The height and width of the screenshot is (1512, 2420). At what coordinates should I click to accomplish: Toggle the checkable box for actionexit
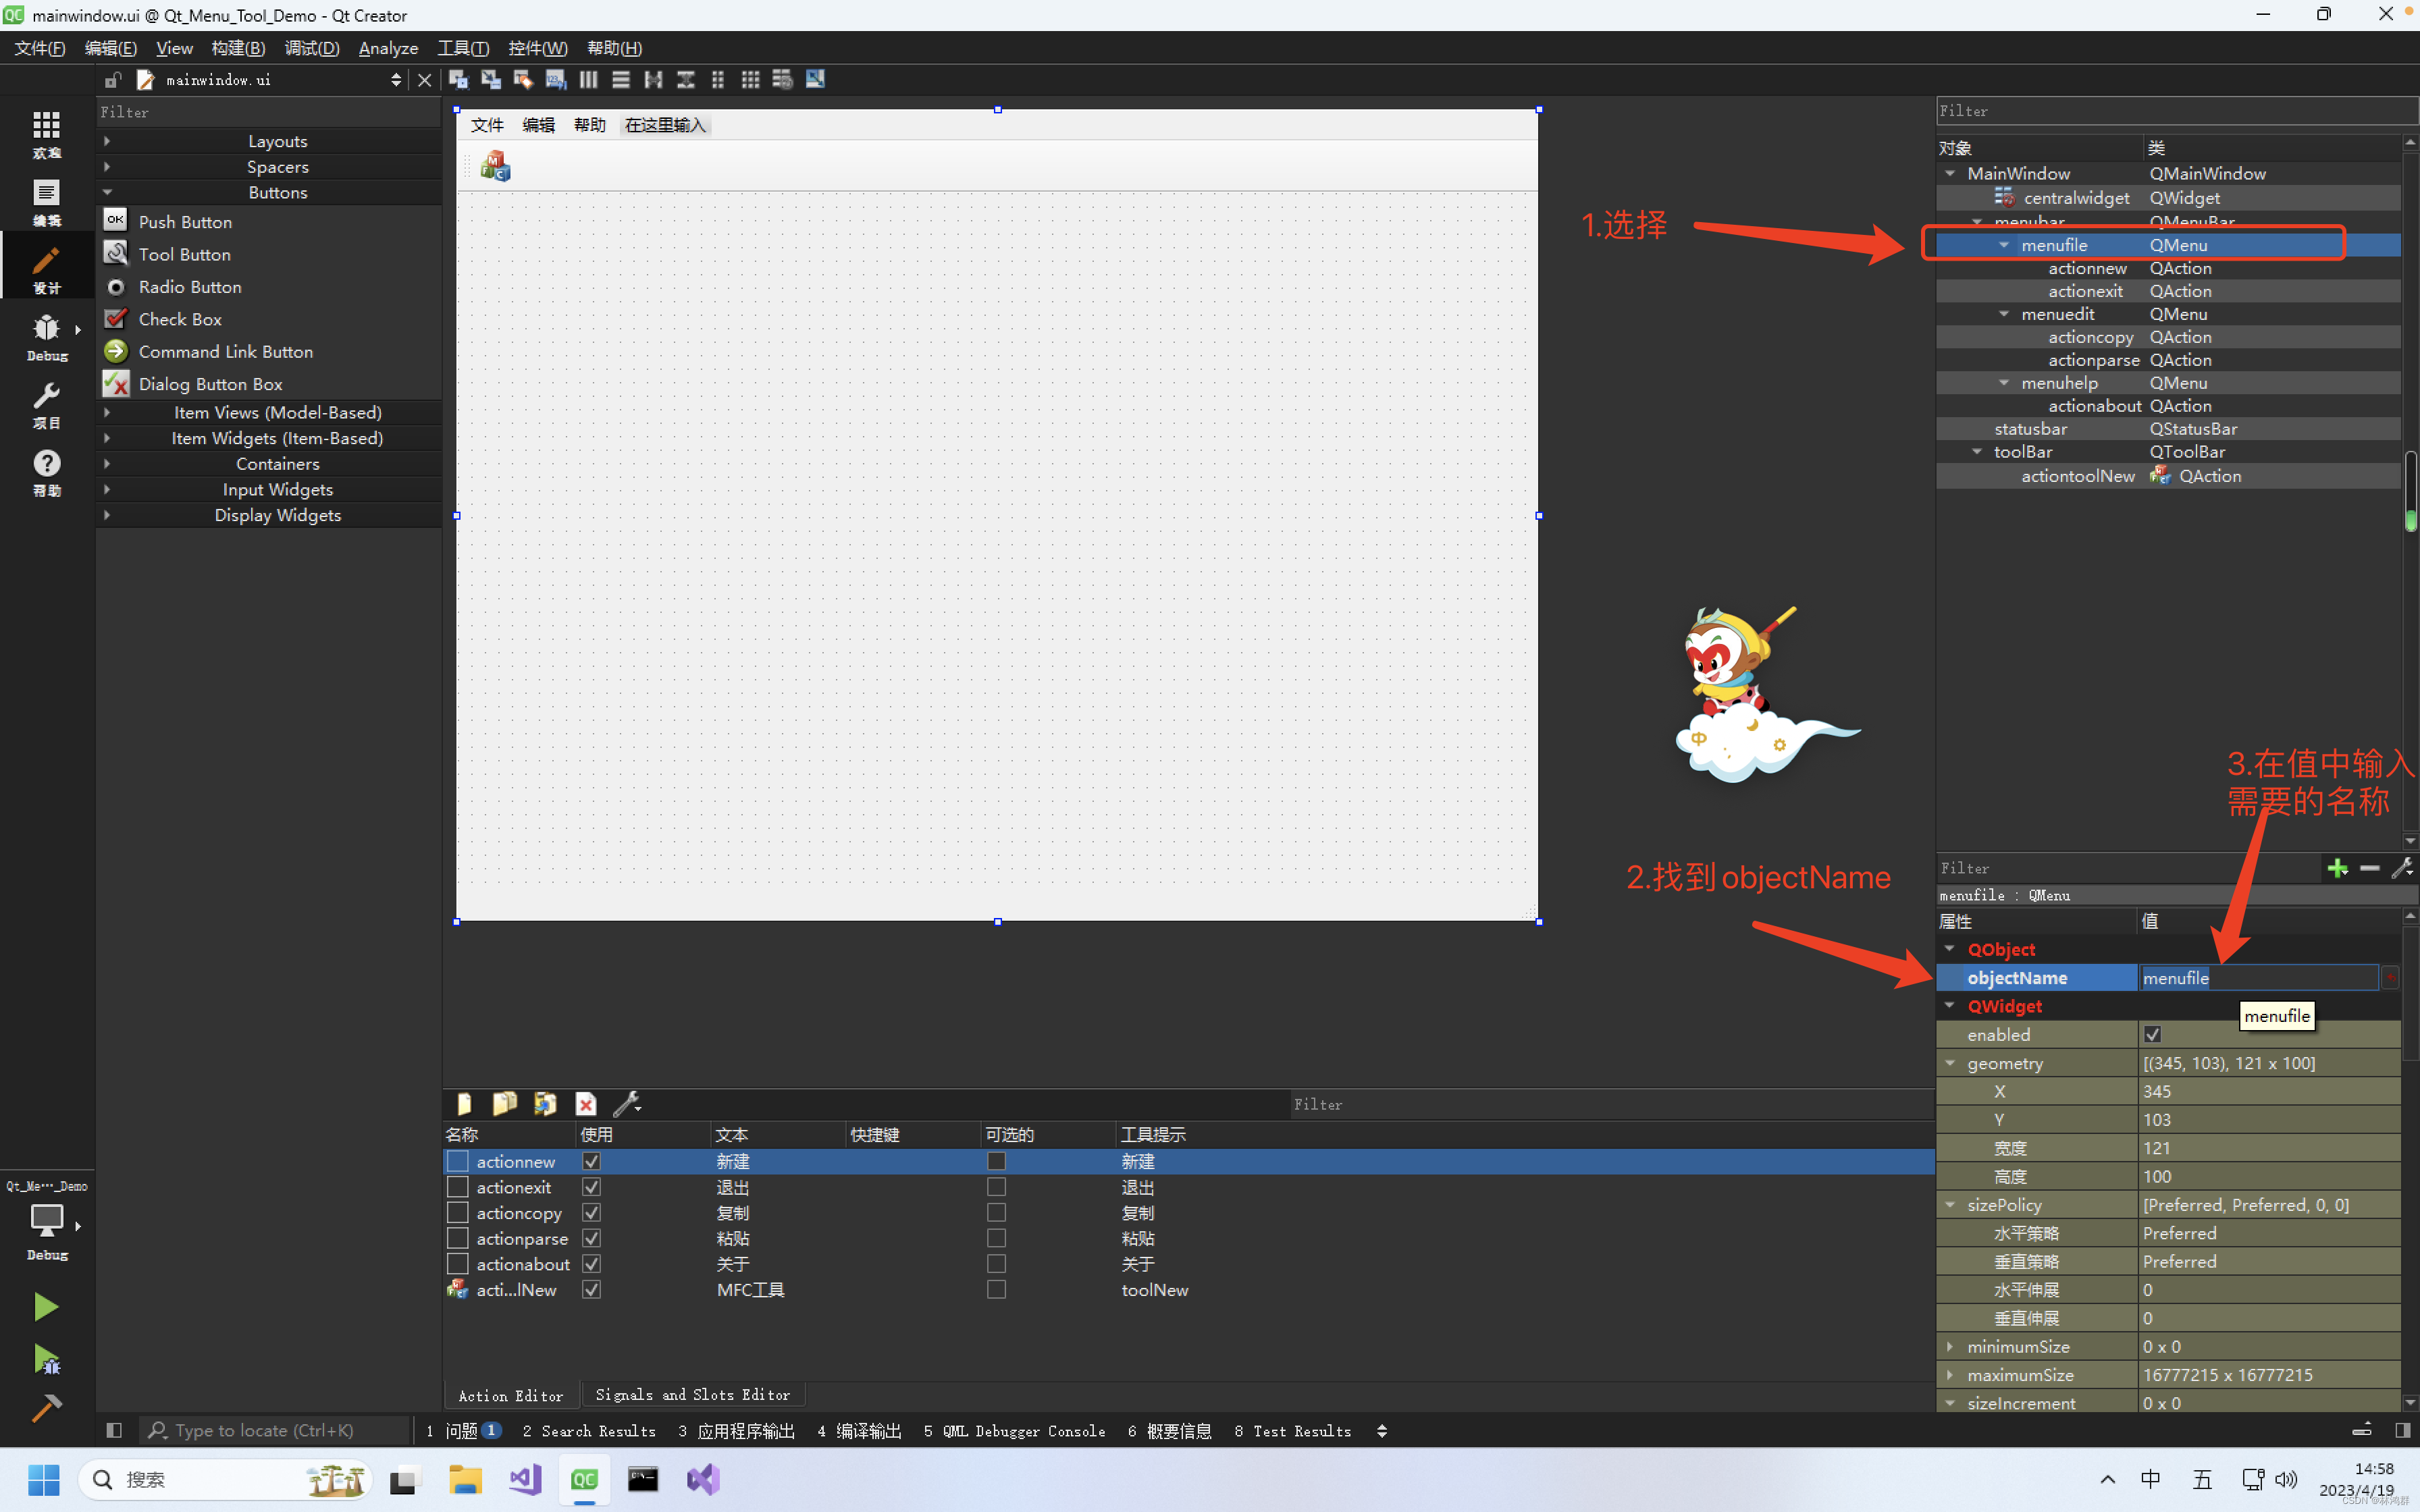pyautogui.click(x=996, y=1187)
